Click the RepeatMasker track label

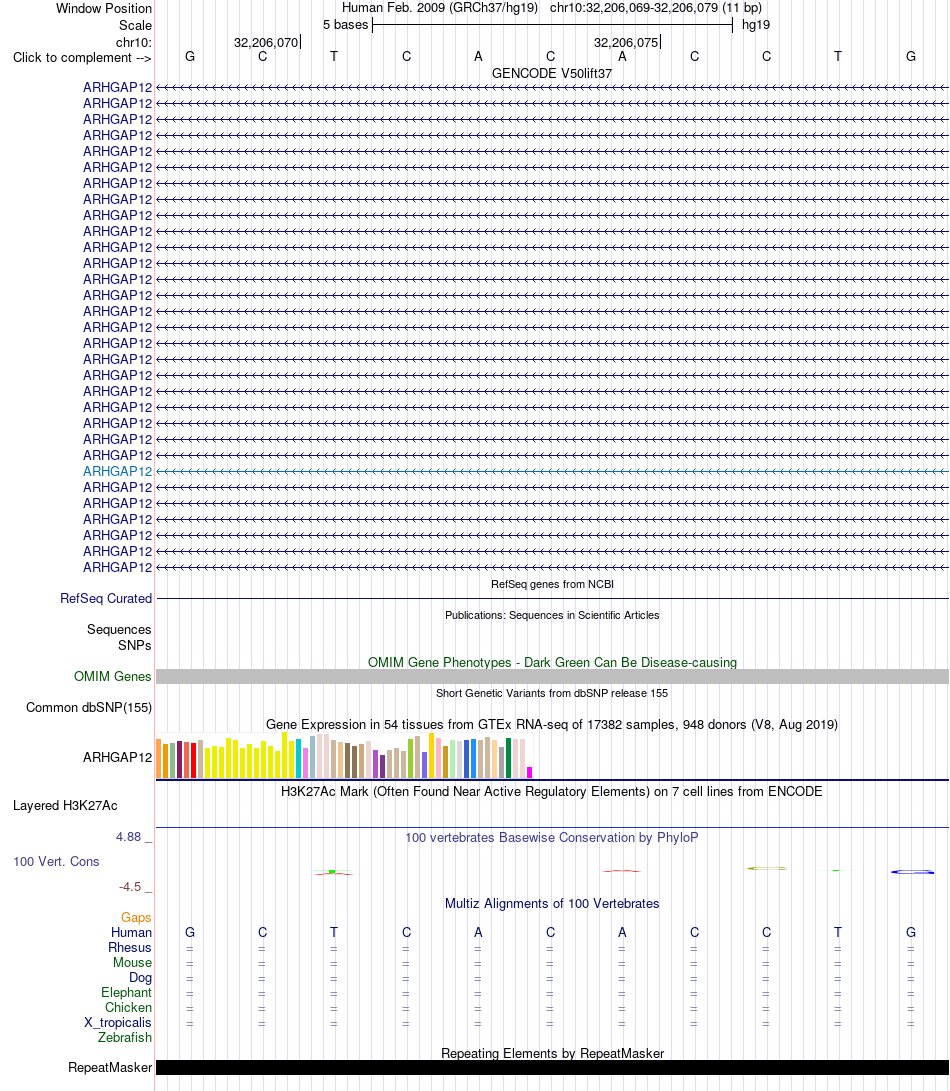[110, 1067]
